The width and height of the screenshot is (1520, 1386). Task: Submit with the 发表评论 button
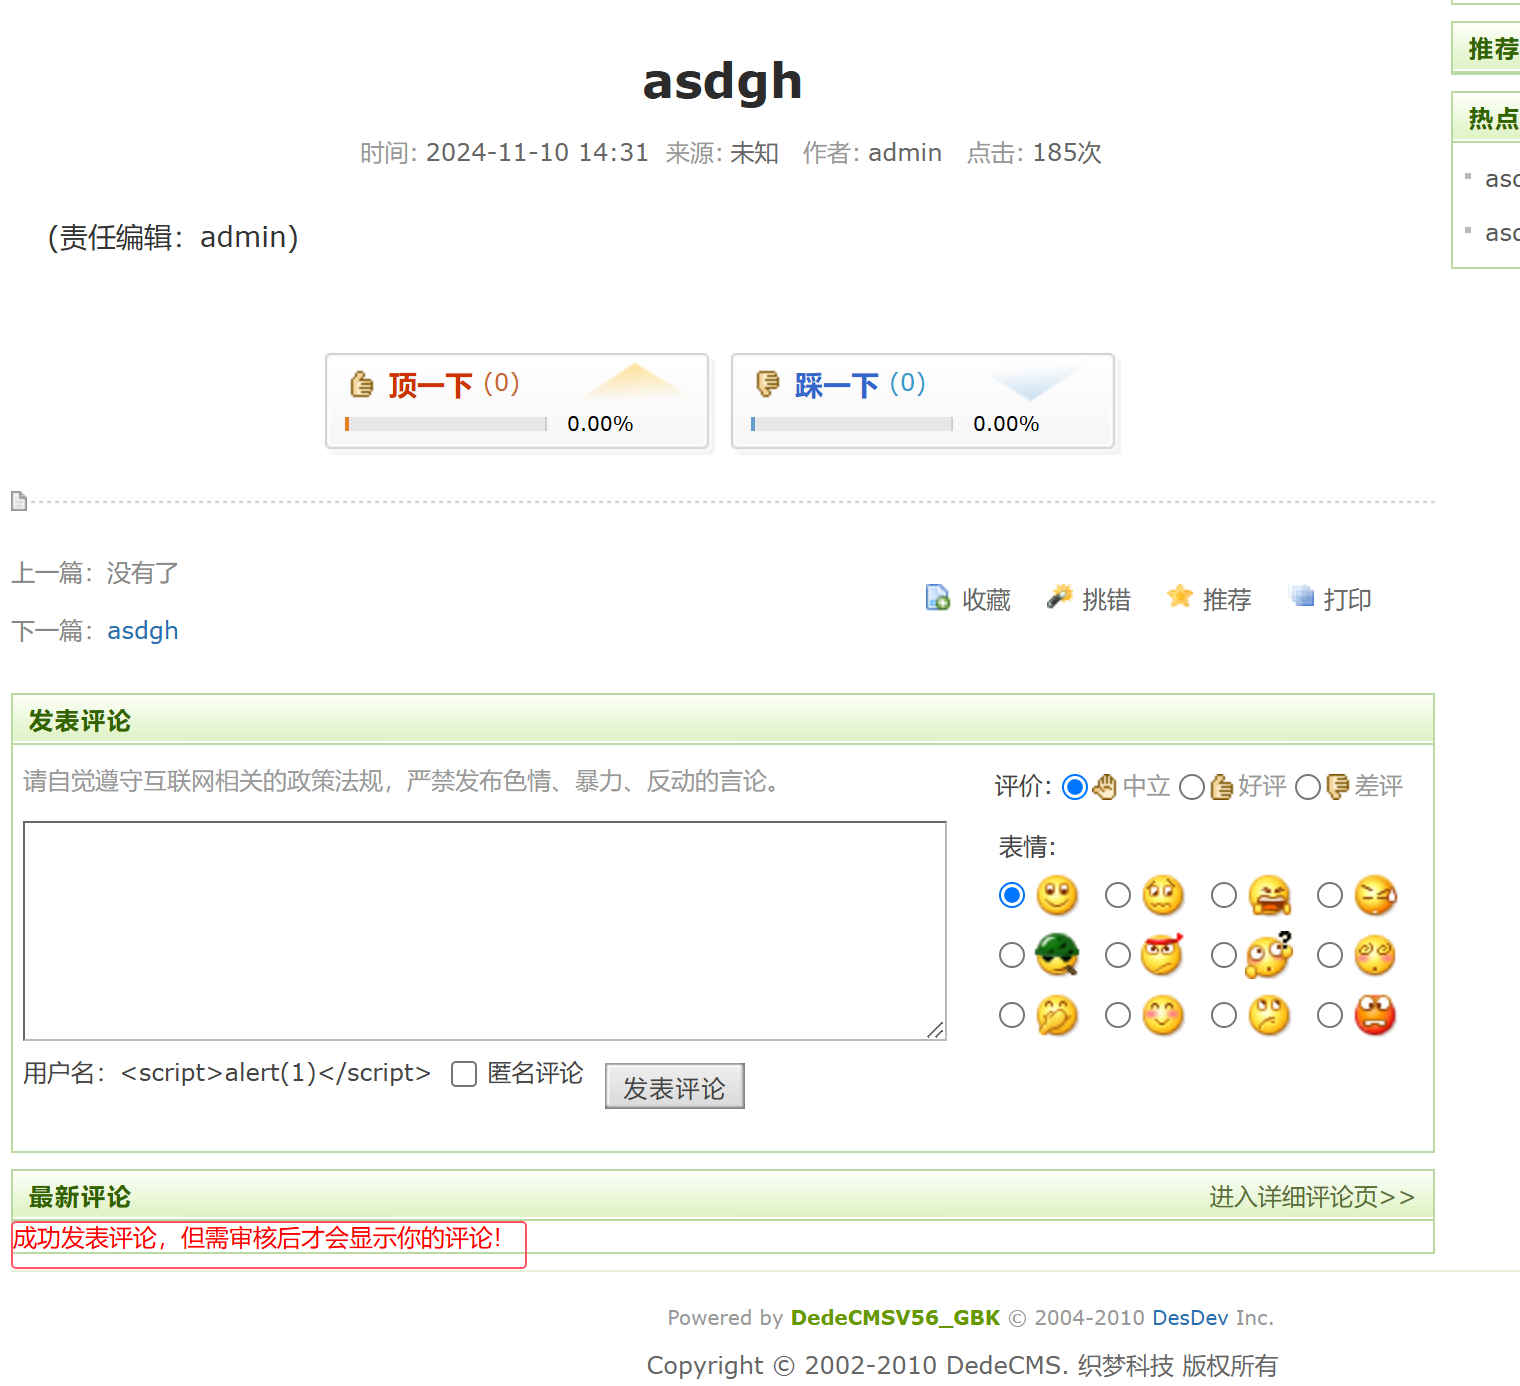click(675, 1087)
